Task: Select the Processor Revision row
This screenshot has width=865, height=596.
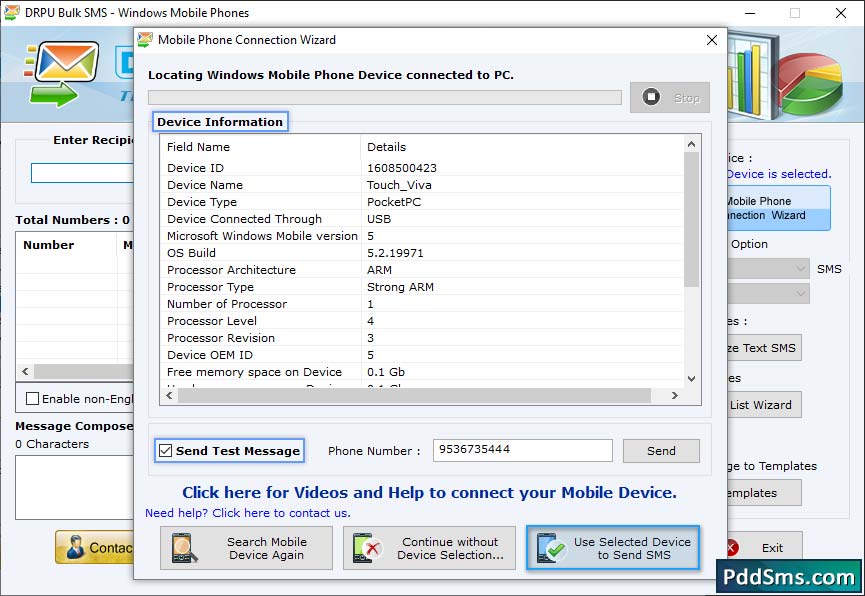Action: pyautogui.click(x=422, y=338)
